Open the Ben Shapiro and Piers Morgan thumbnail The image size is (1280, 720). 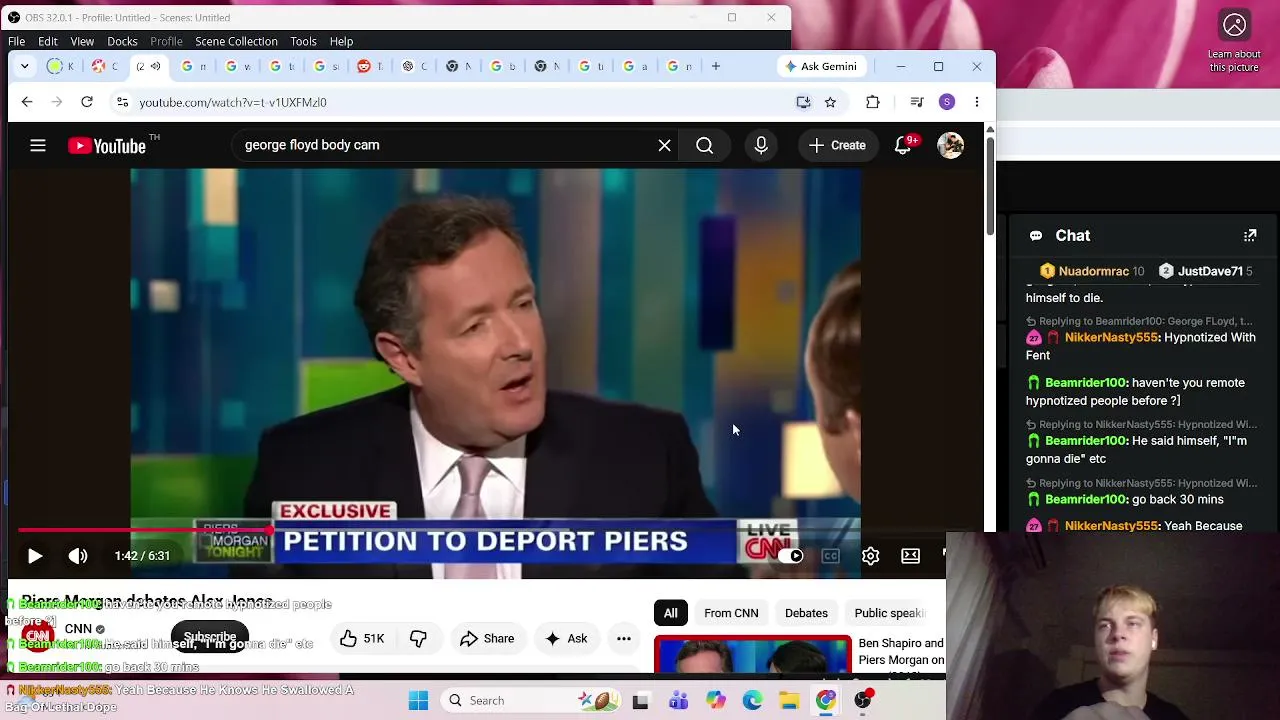753,655
